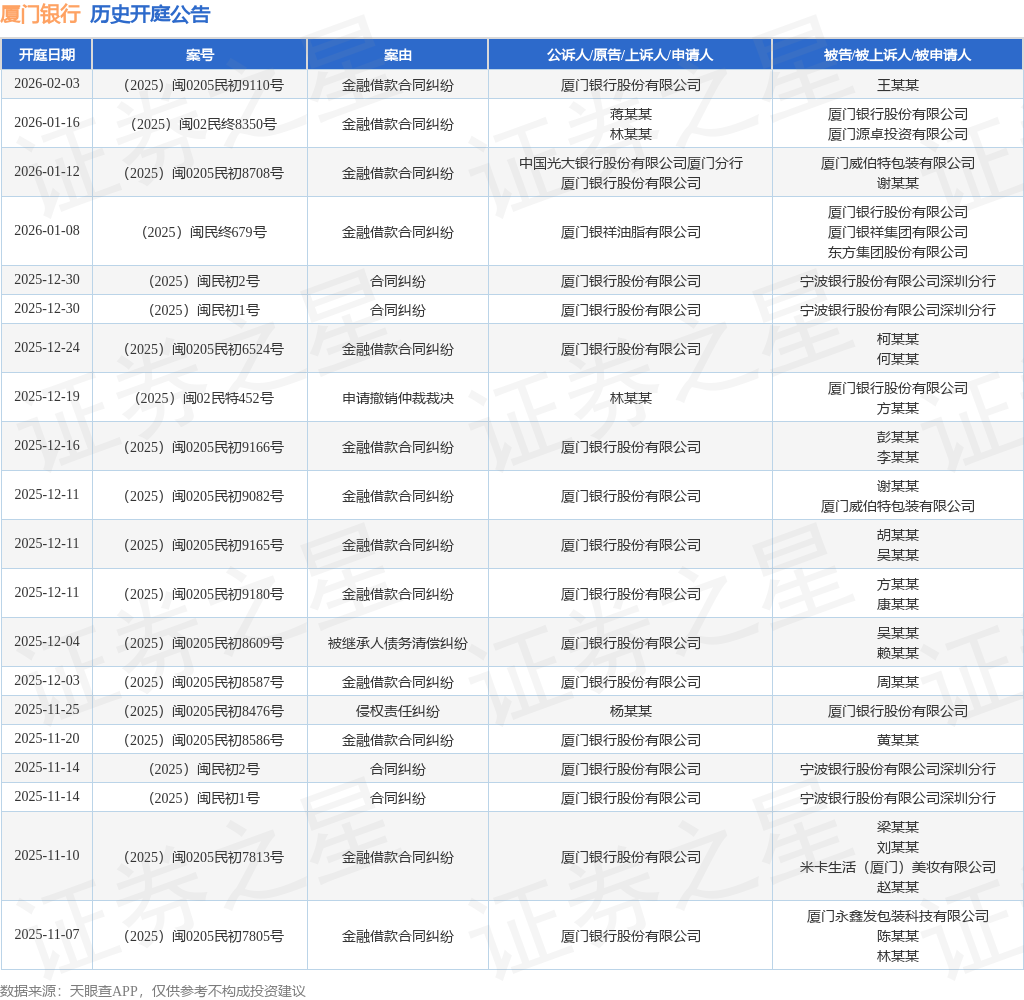Click defendant 王某某

[897, 85]
